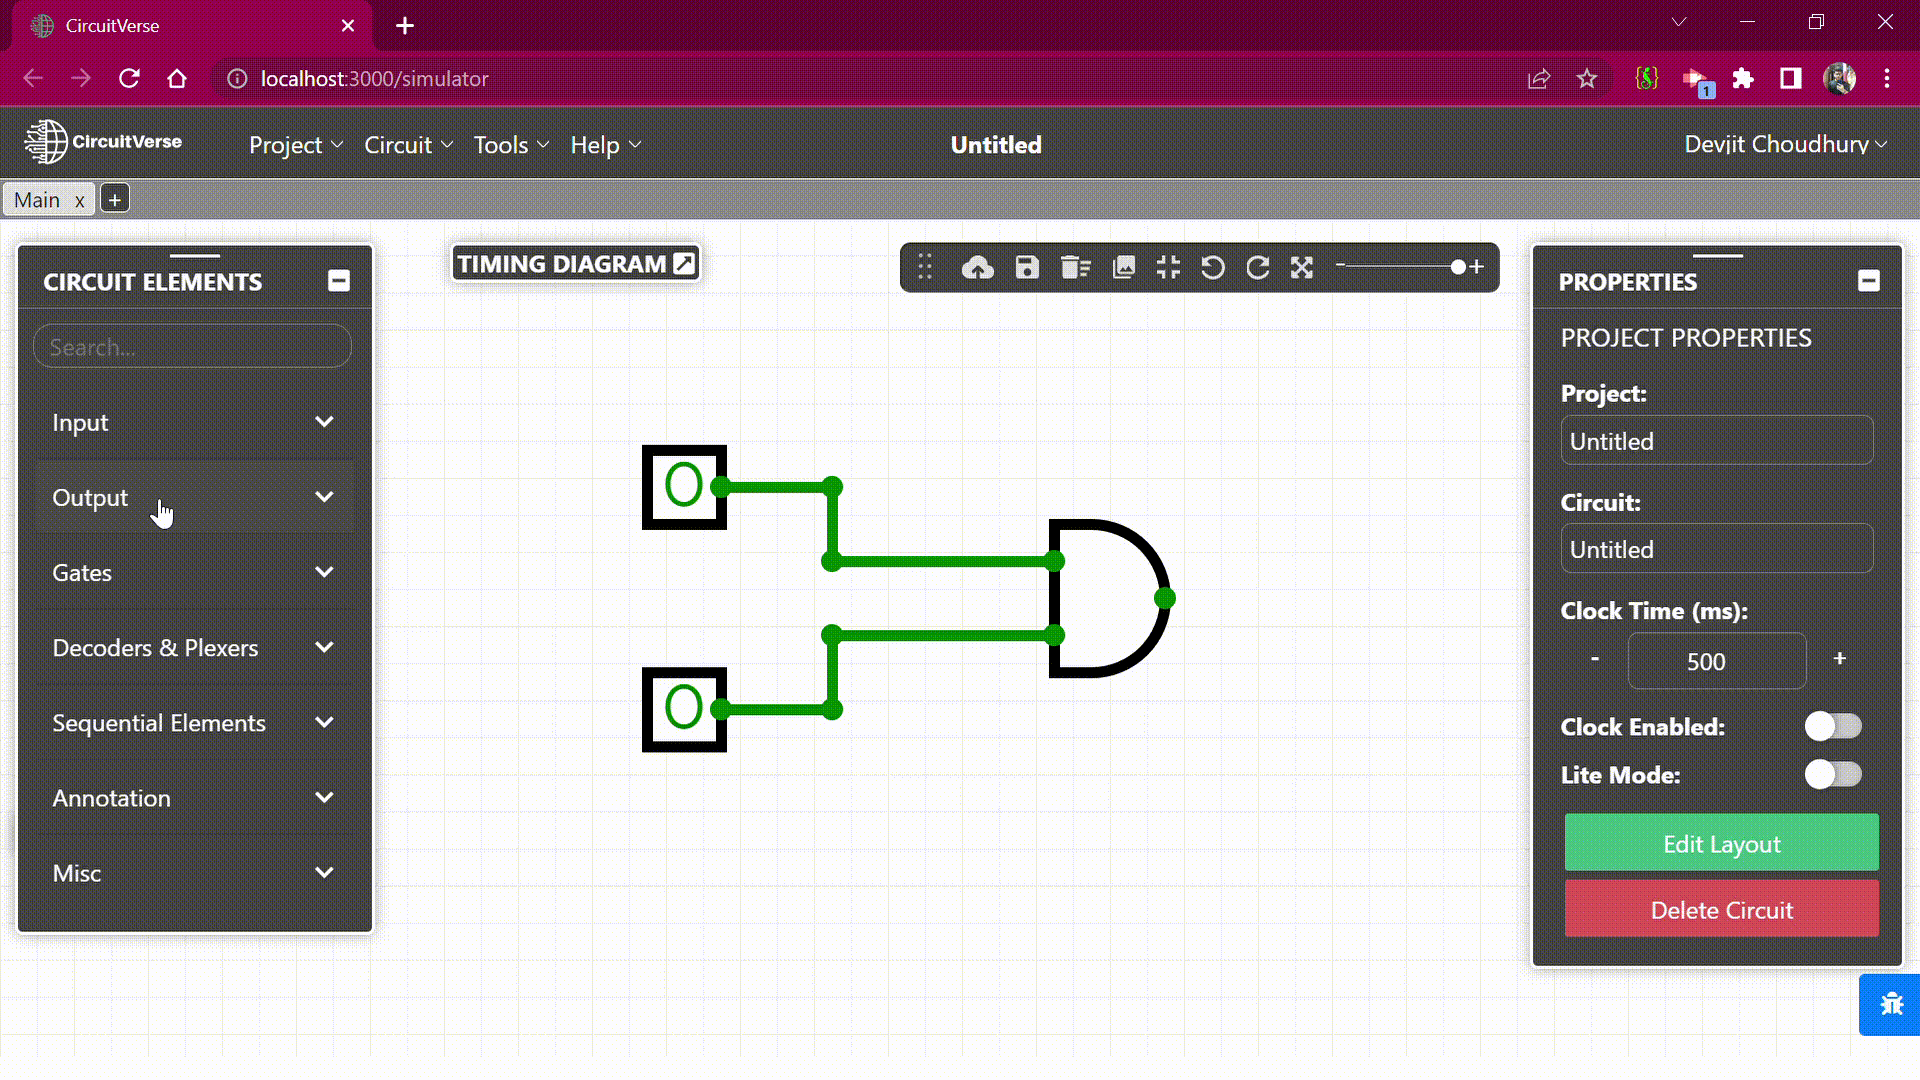Click the bug report icon
This screenshot has width=1920, height=1080.
[x=1890, y=1004]
